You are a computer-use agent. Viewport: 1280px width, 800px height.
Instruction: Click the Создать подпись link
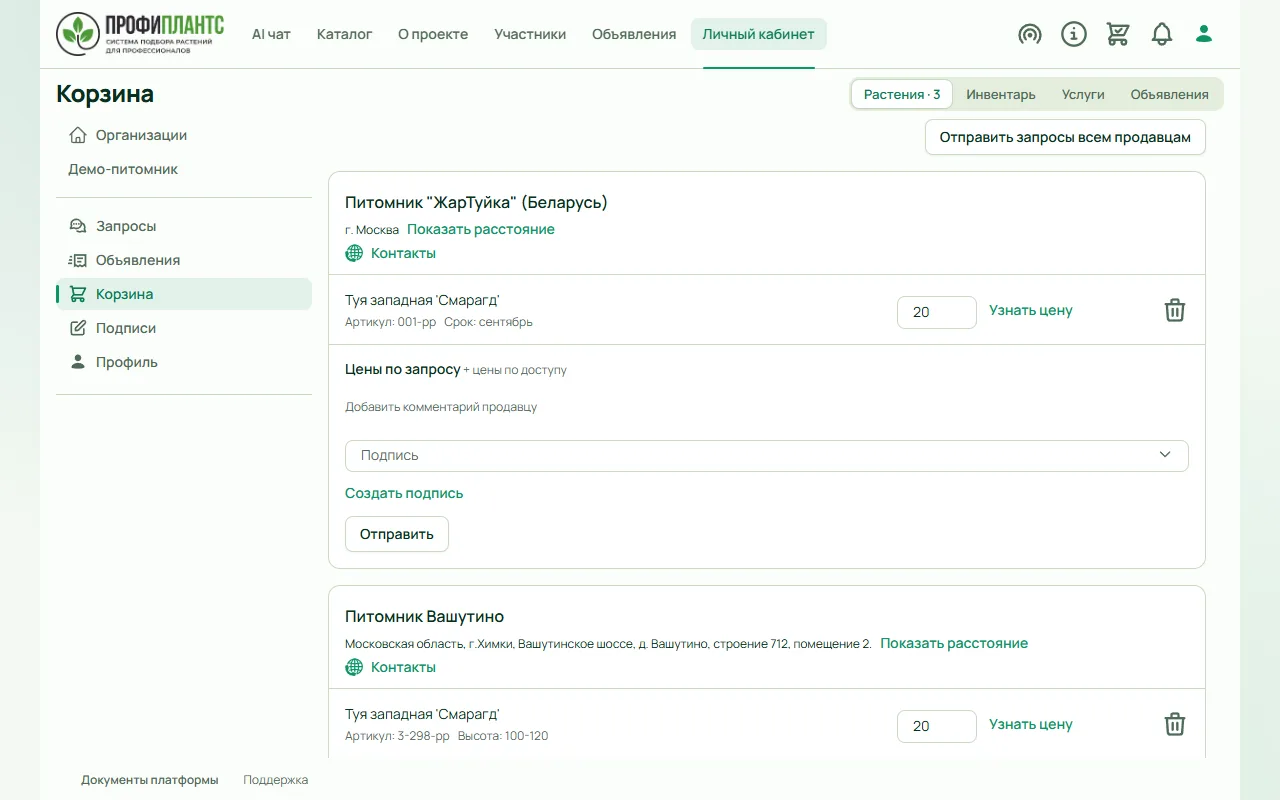tap(404, 493)
